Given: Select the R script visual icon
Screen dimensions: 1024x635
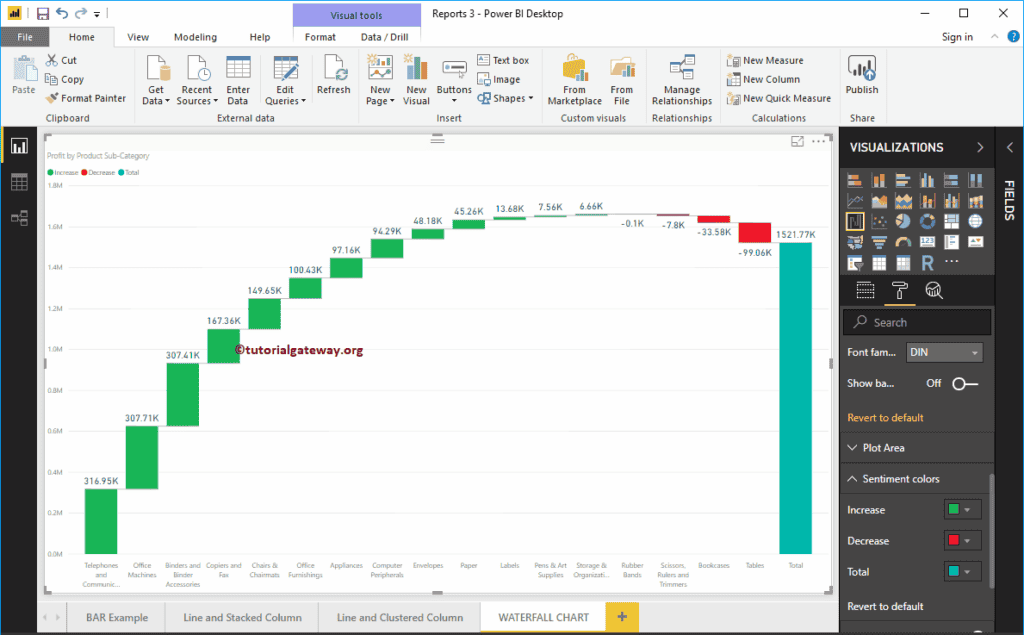Looking at the screenshot, I should coord(928,263).
